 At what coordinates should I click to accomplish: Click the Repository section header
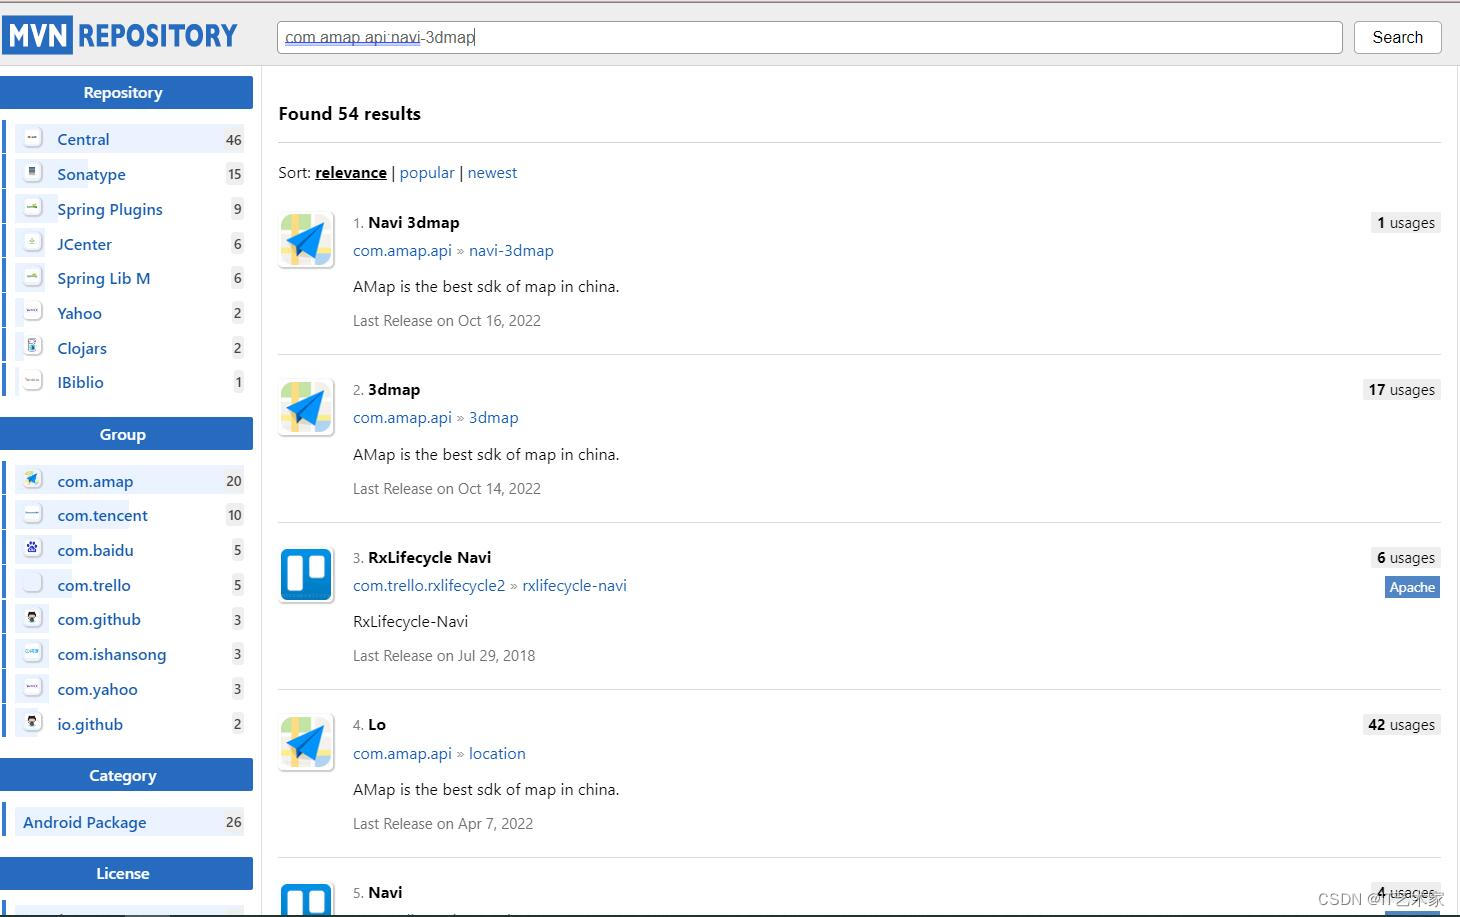[x=126, y=92]
